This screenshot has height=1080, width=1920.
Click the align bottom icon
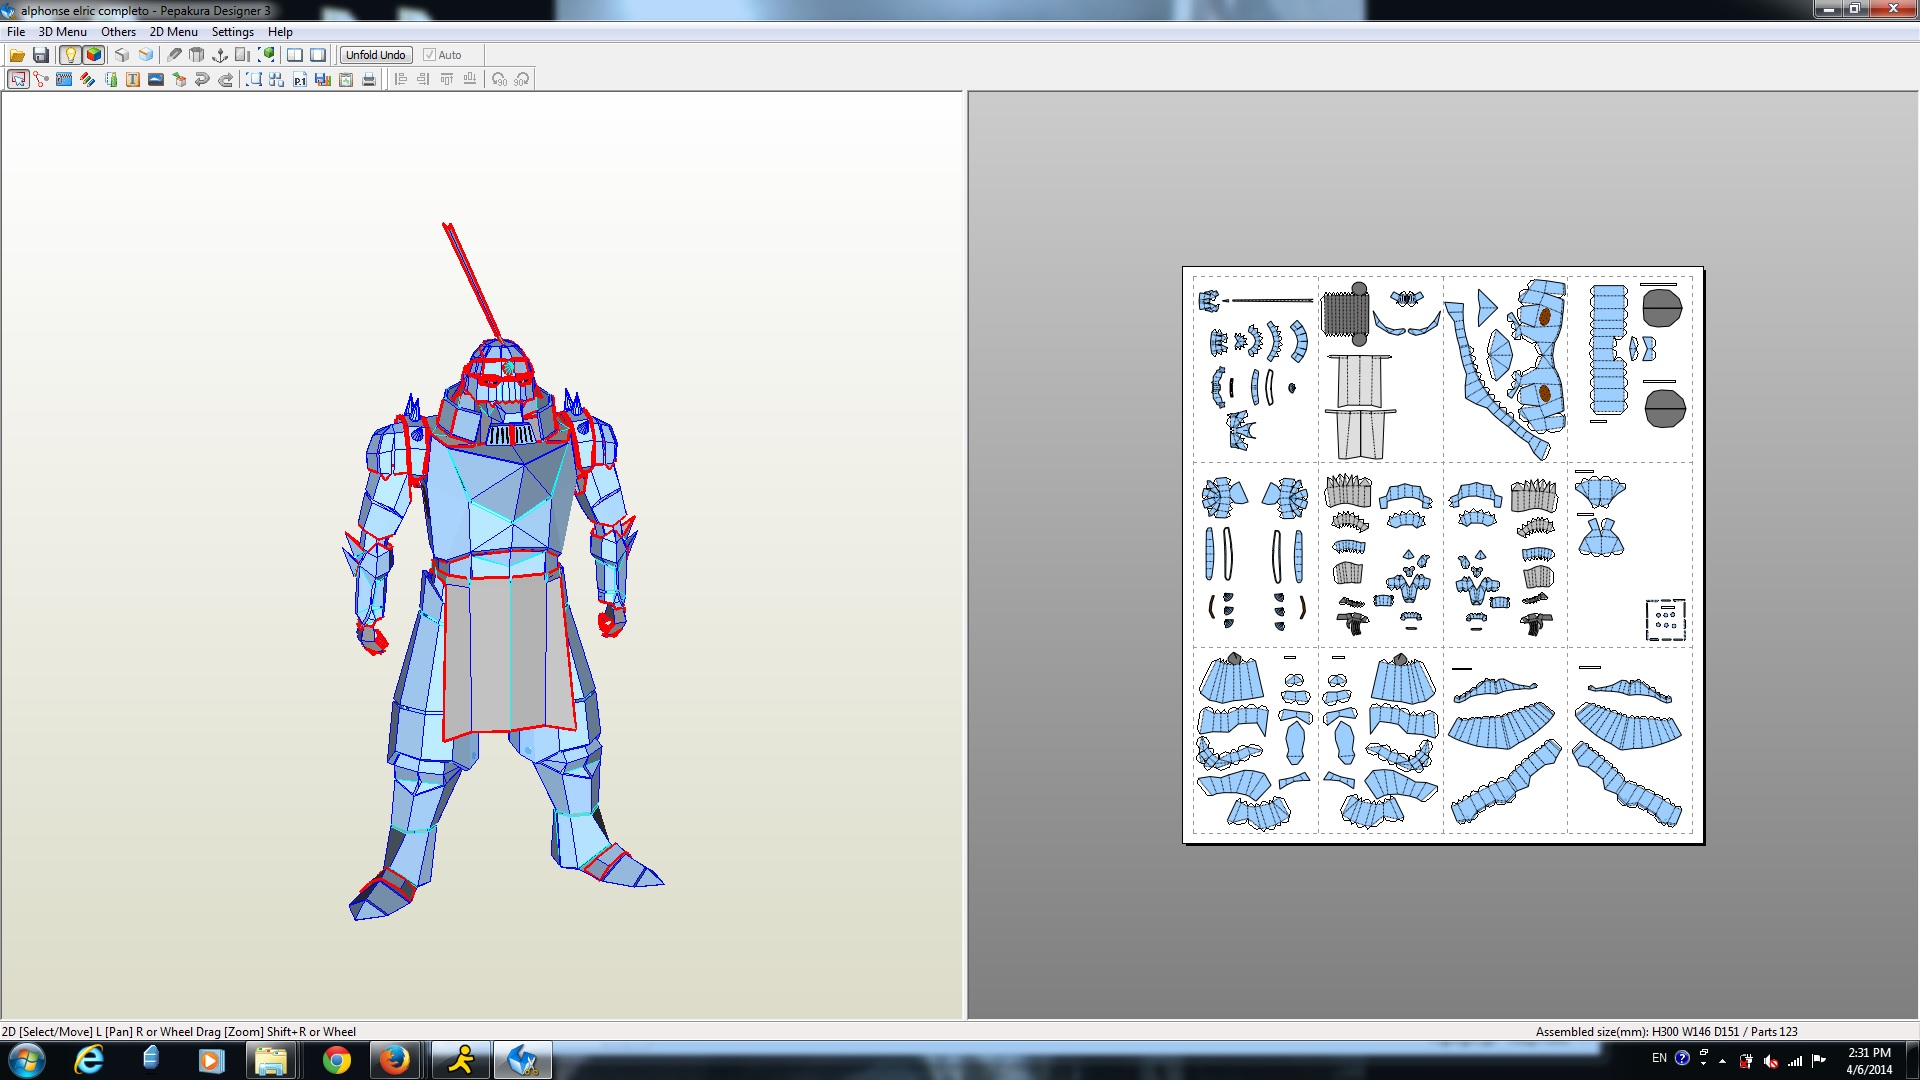(470, 79)
